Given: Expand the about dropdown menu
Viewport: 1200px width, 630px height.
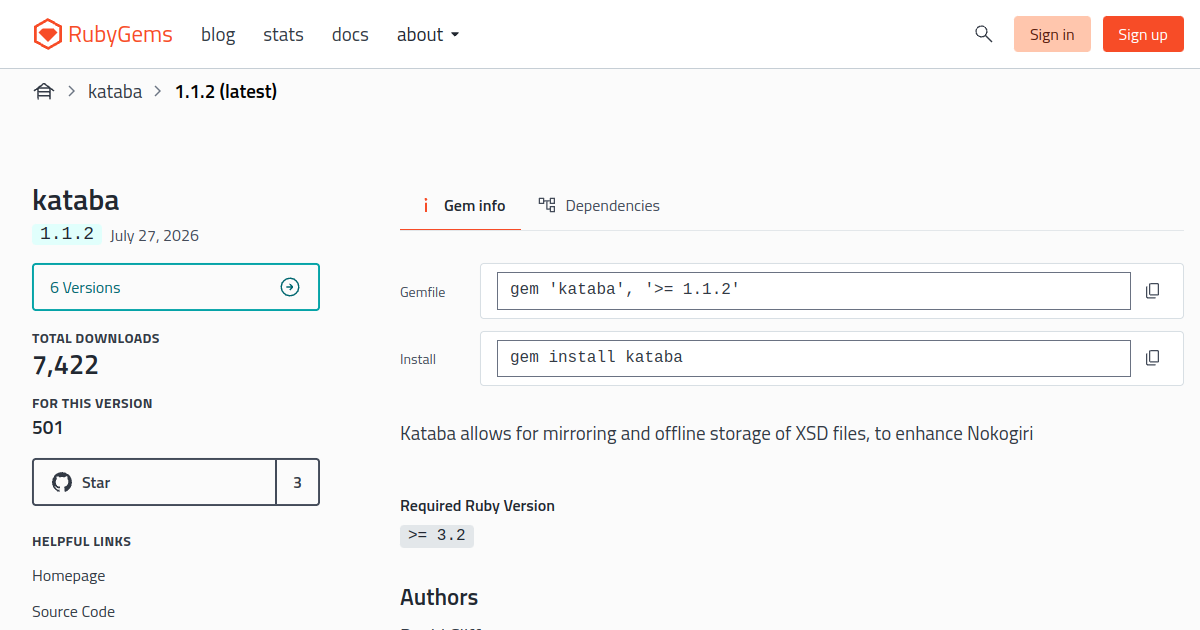Looking at the screenshot, I should point(428,35).
